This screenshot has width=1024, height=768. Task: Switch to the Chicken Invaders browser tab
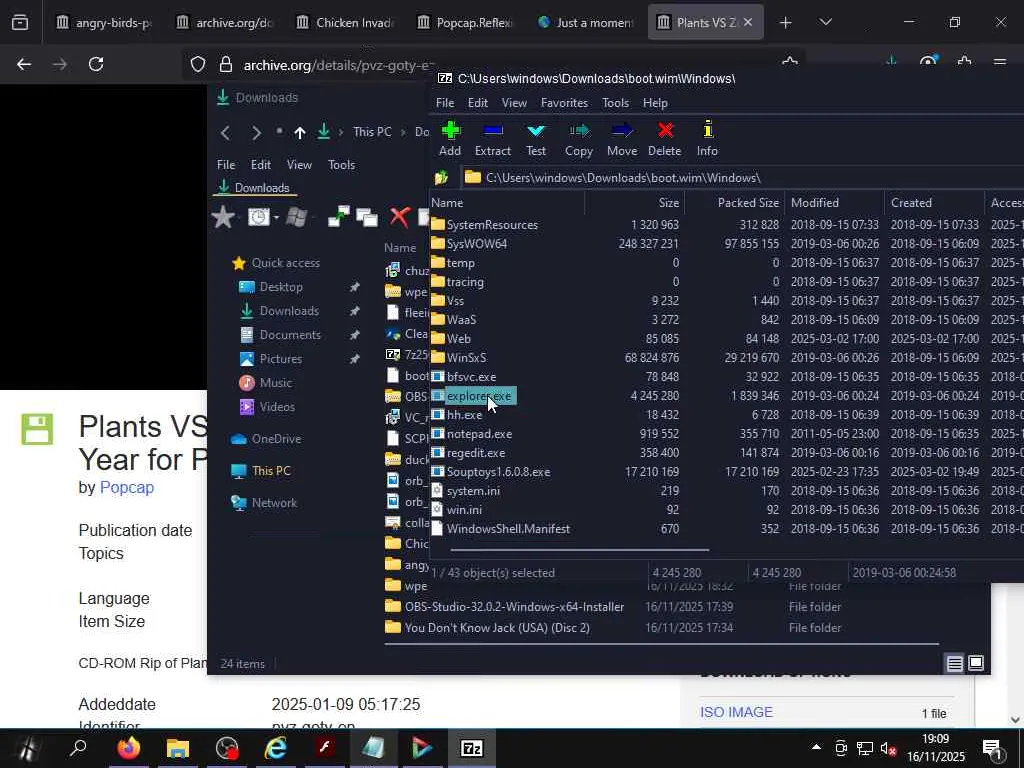(345, 22)
